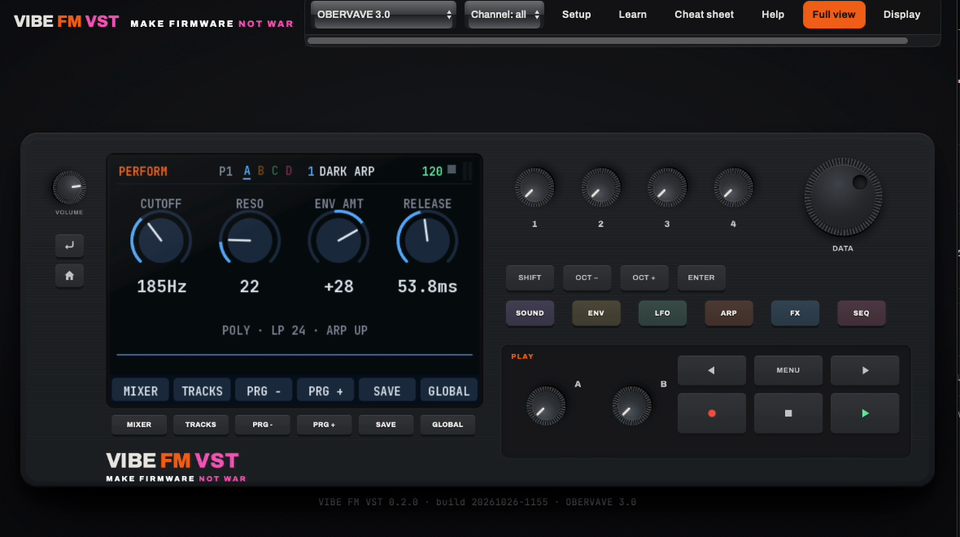Click the hardware SAVE button below screen

(386, 424)
